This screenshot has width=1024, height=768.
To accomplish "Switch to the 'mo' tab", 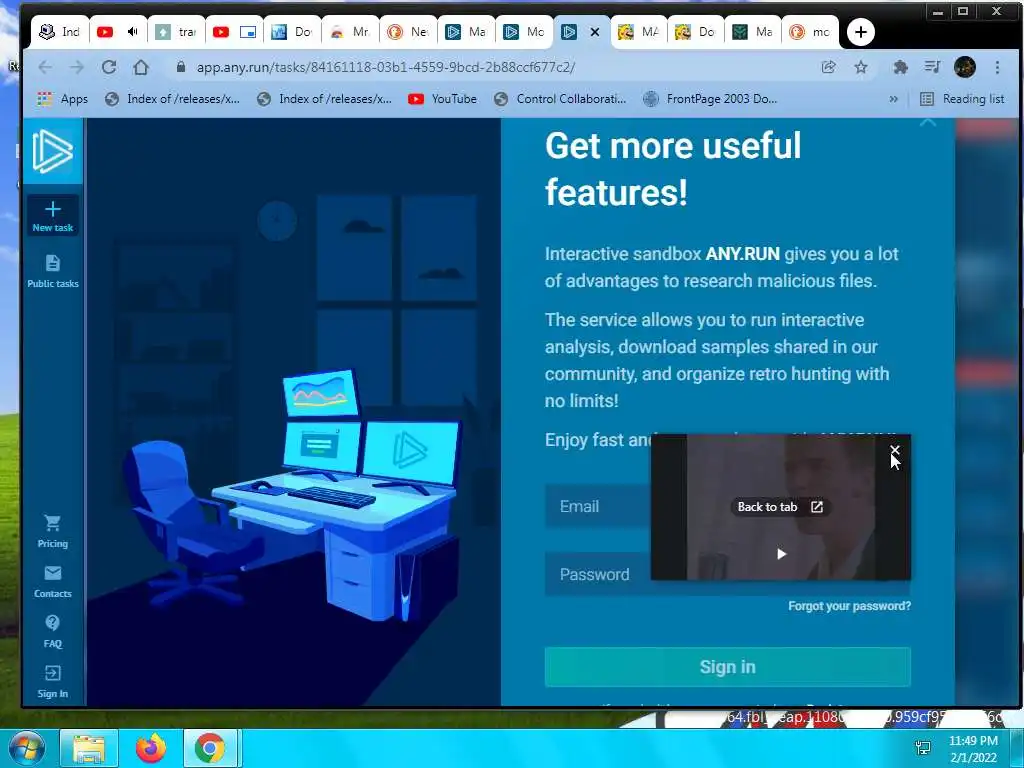I will [810, 32].
